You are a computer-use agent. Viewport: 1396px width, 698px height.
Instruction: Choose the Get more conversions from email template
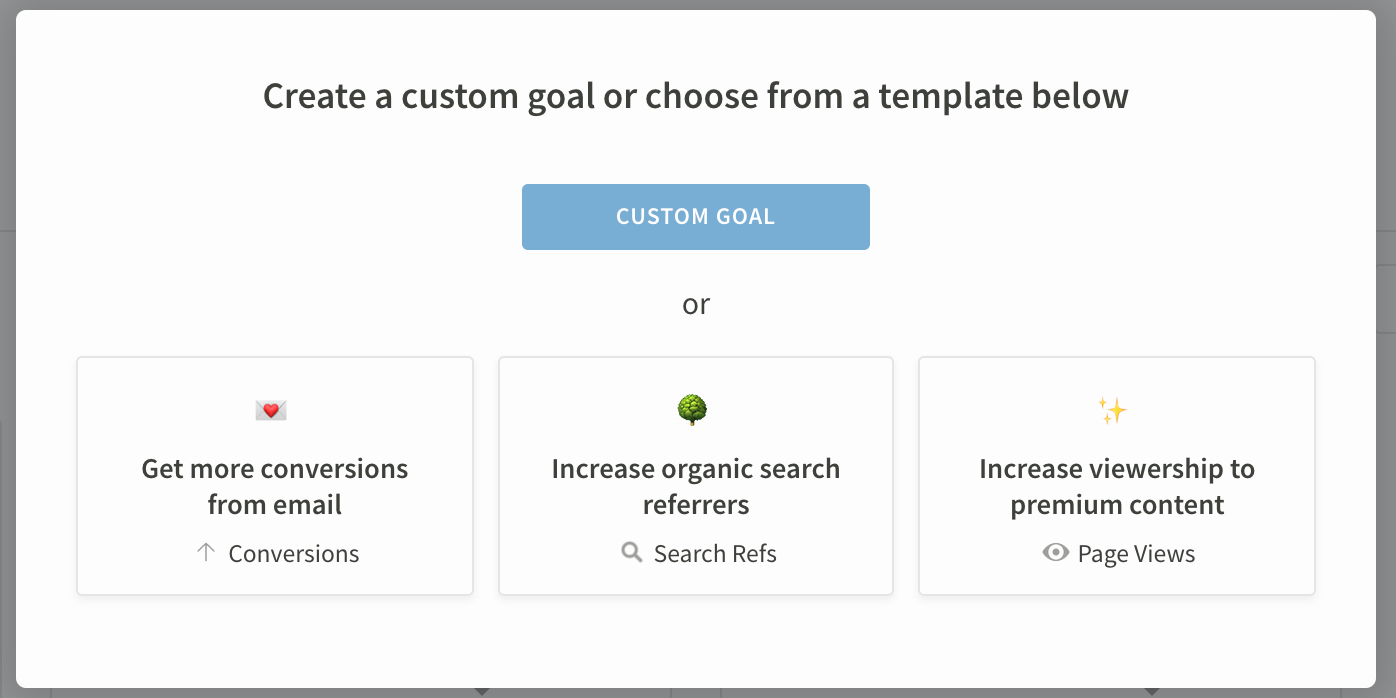click(275, 476)
